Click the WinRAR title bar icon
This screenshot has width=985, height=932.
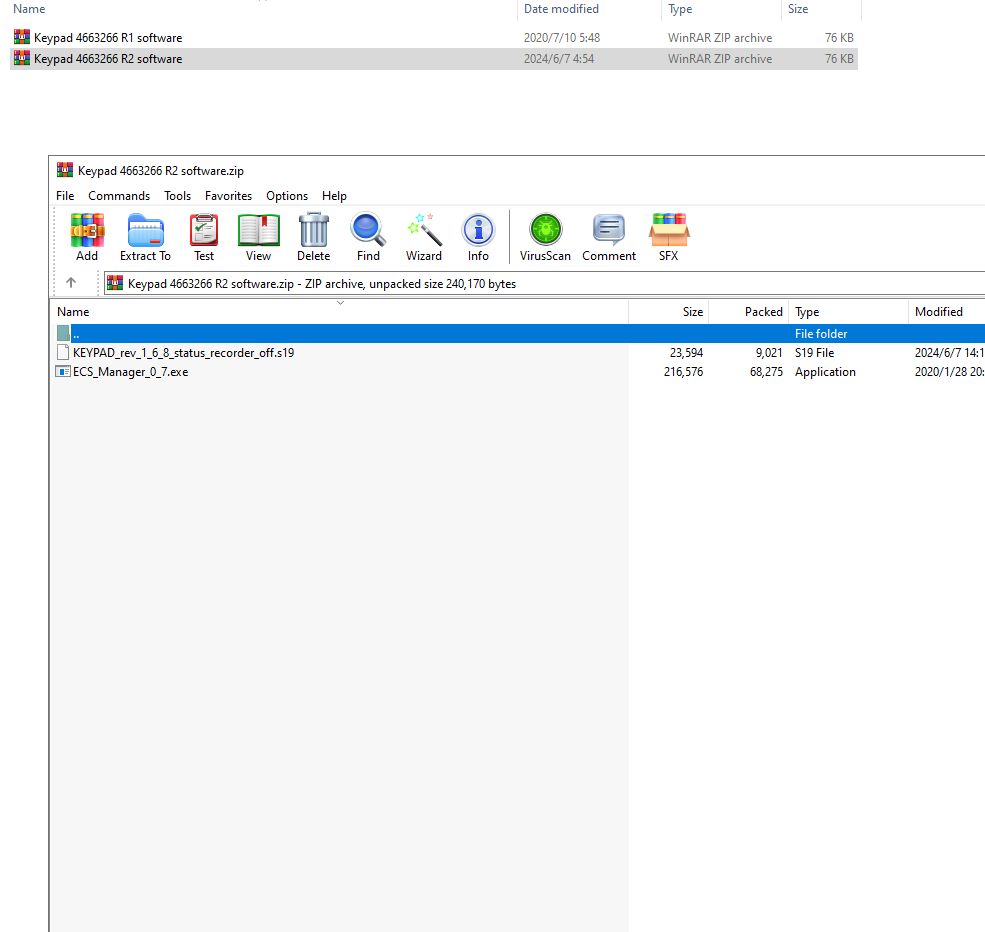tap(65, 170)
